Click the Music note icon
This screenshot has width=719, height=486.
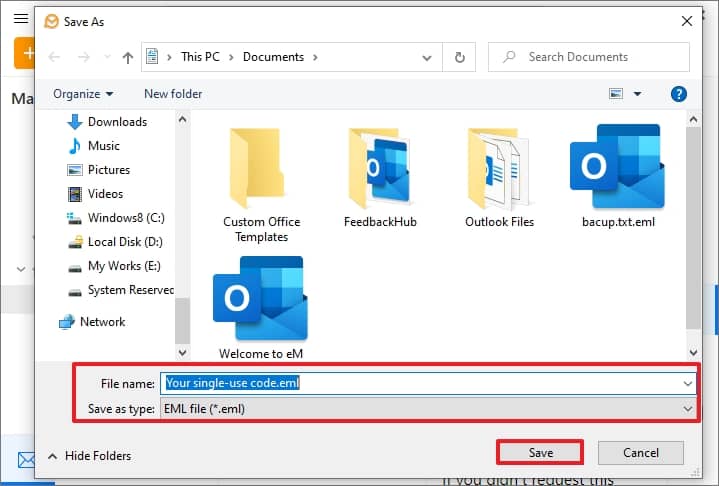point(74,146)
